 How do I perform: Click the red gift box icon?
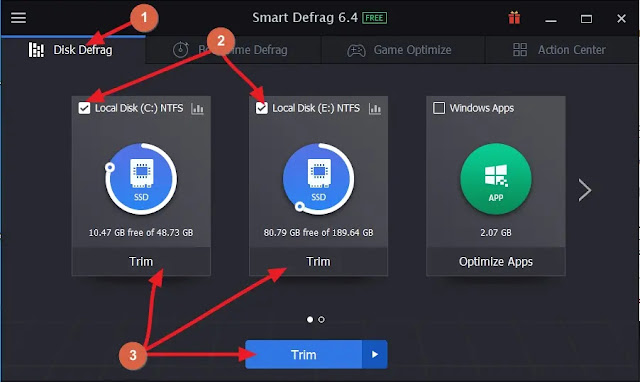click(x=514, y=18)
